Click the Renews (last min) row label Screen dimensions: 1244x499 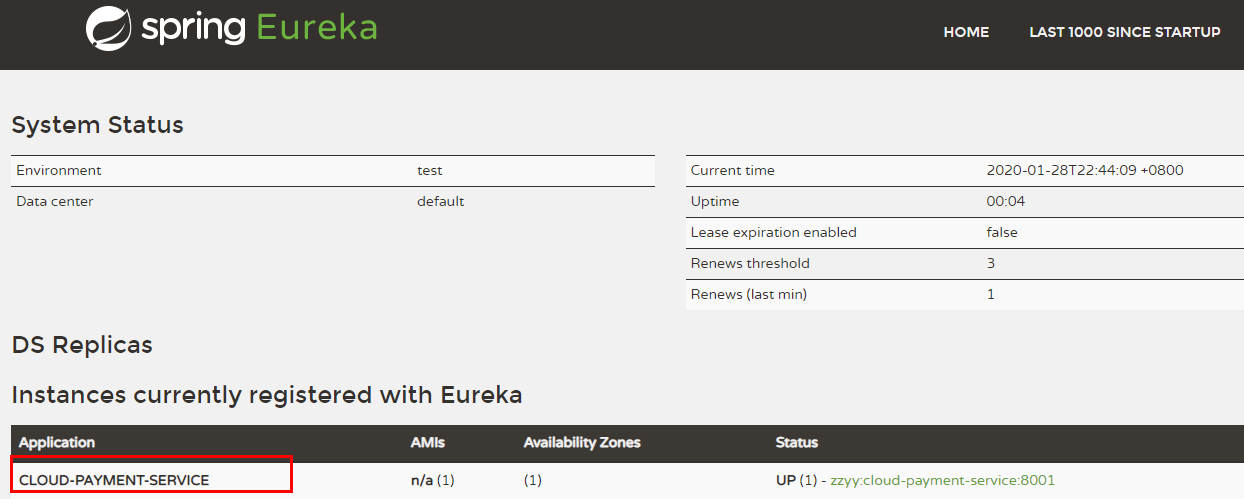tap(749, 294)
